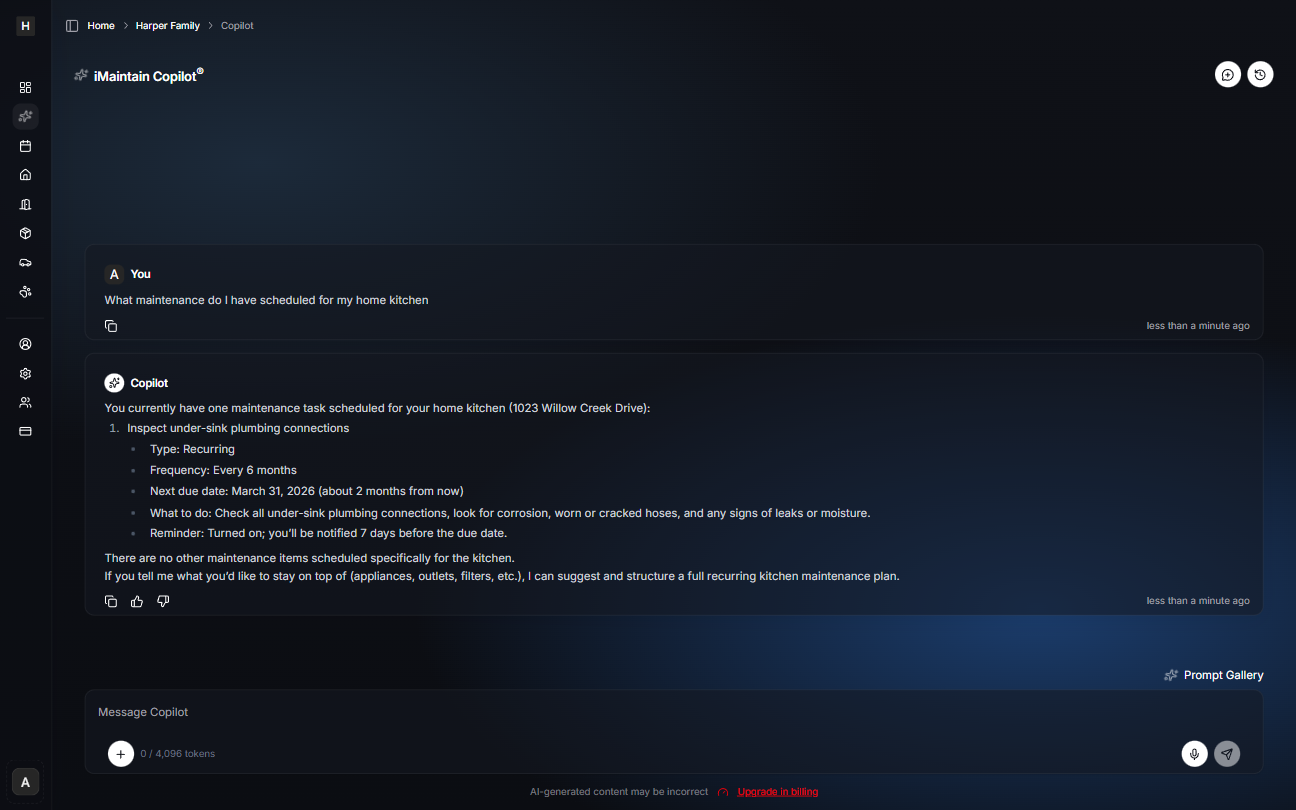Open the settings gear in the sidebar
This screenshot has width=1296, height=810.
pyautogui.click(x=26, y=373)
